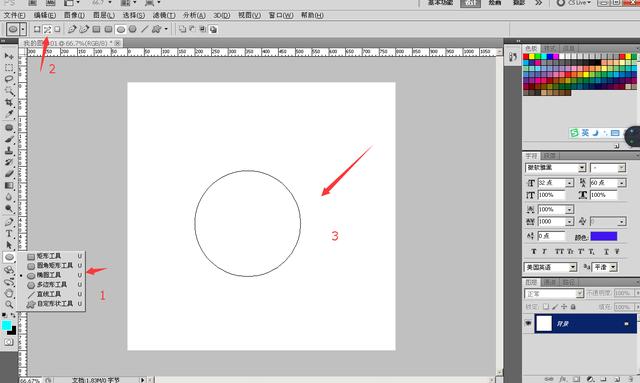
Task: Open the leading dropdown 60 点
Action: click(622, 183)
